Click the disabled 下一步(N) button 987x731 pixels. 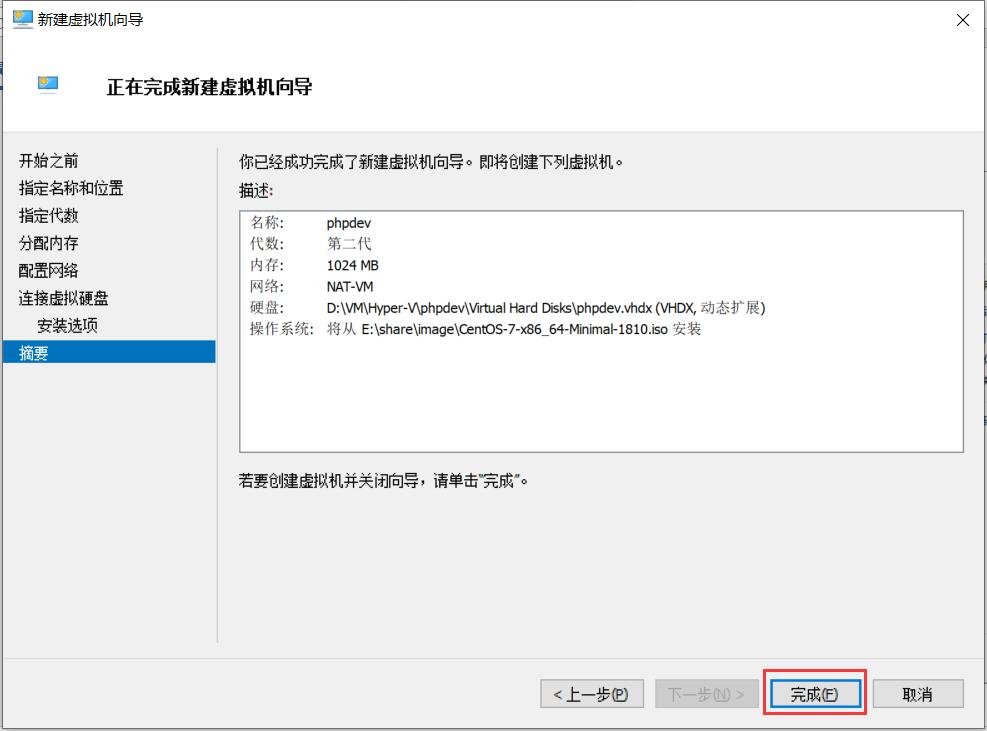tap(706, 693)
